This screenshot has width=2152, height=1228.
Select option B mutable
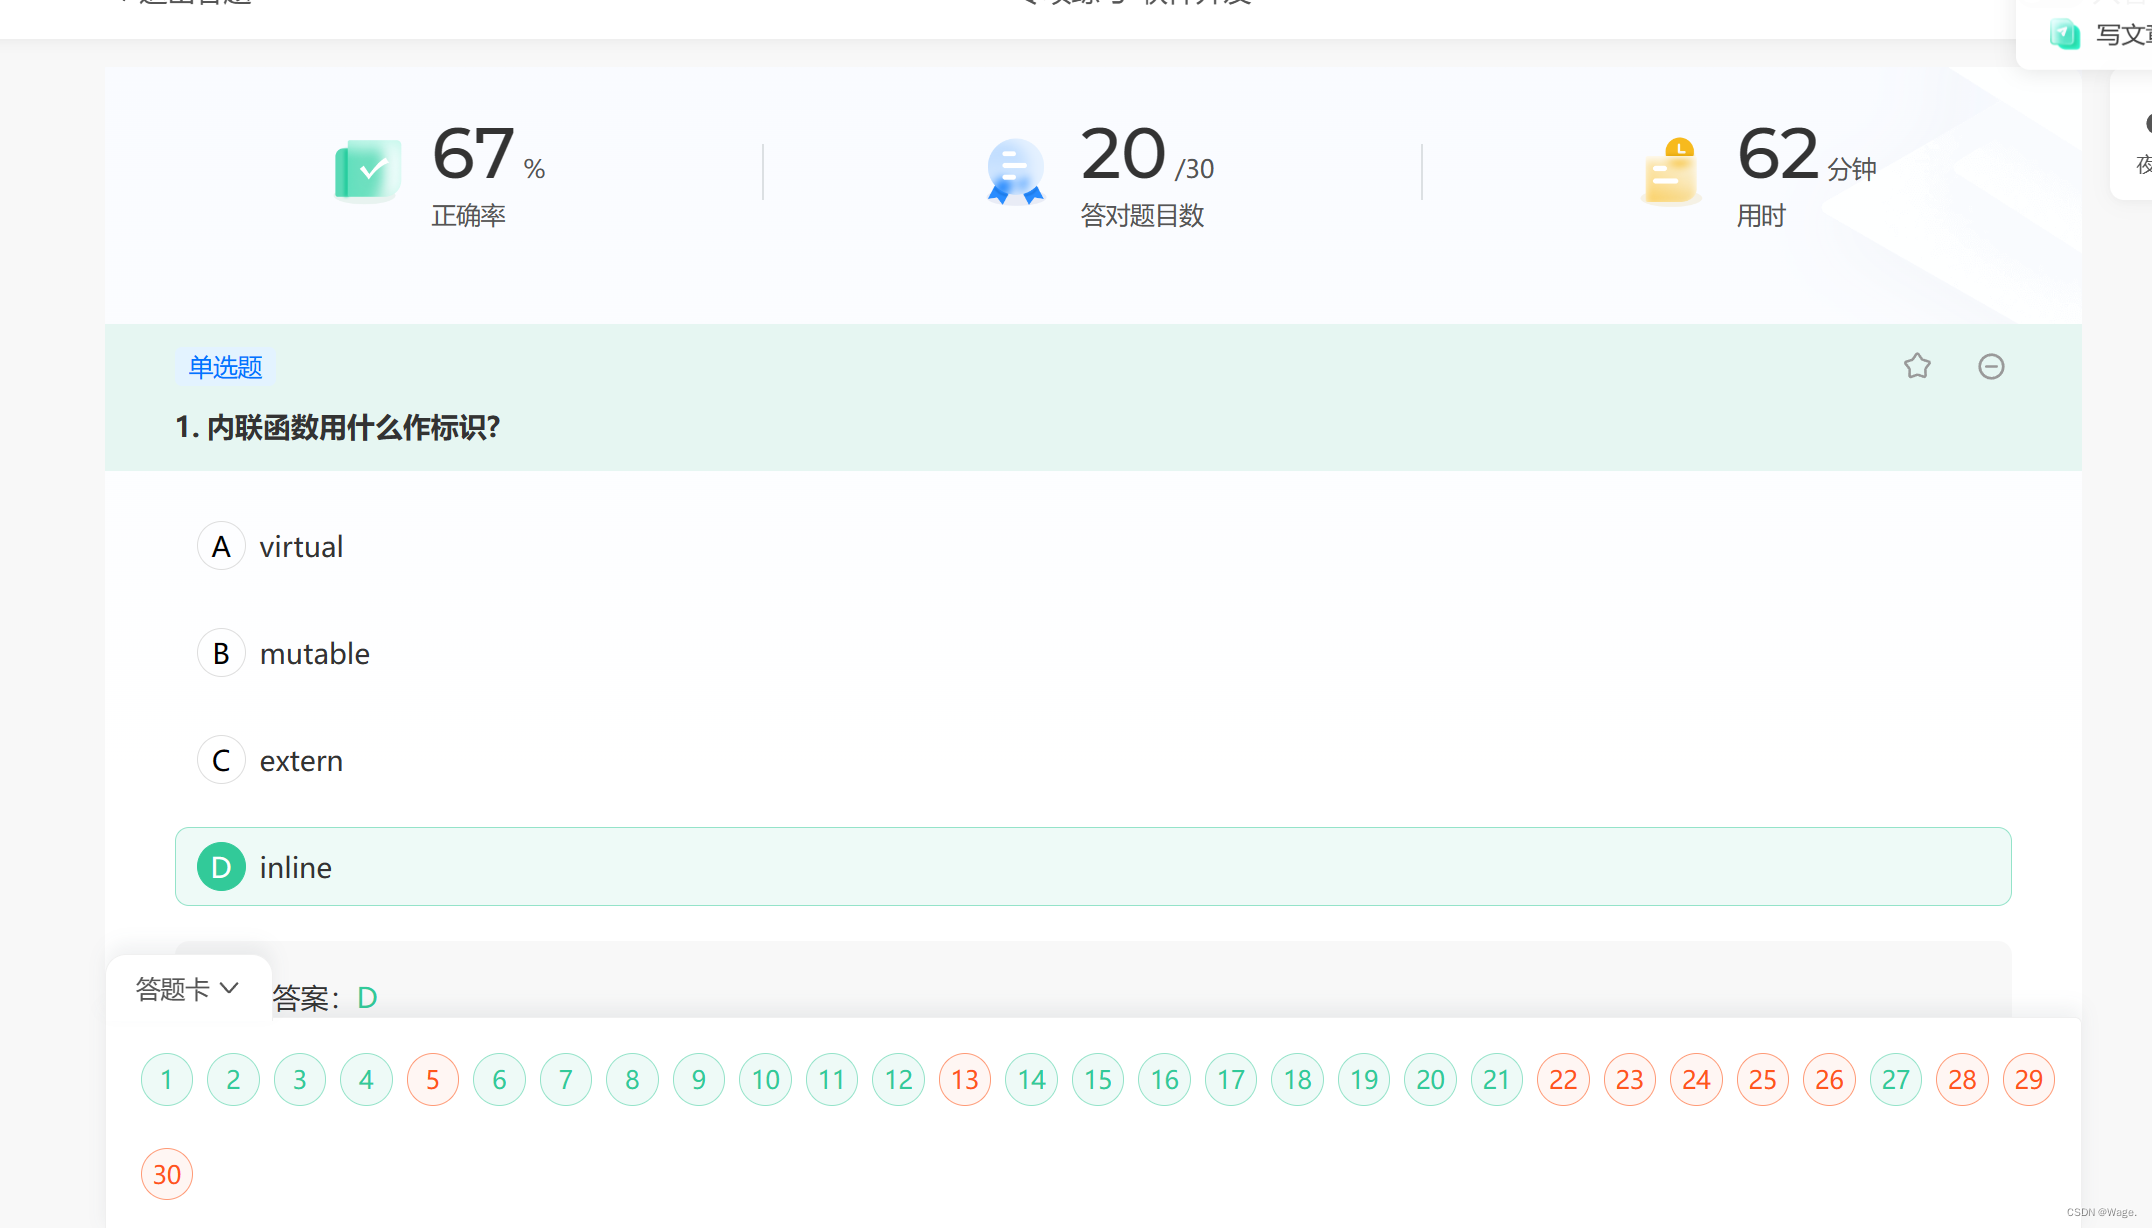point(221,653)
